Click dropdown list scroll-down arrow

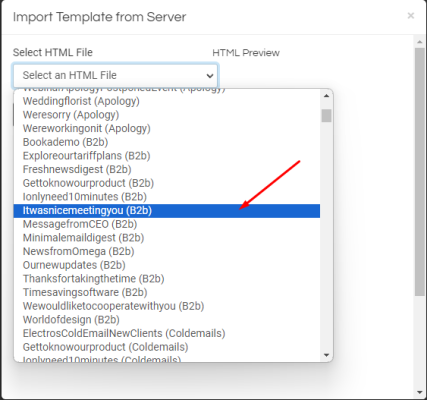326,355
